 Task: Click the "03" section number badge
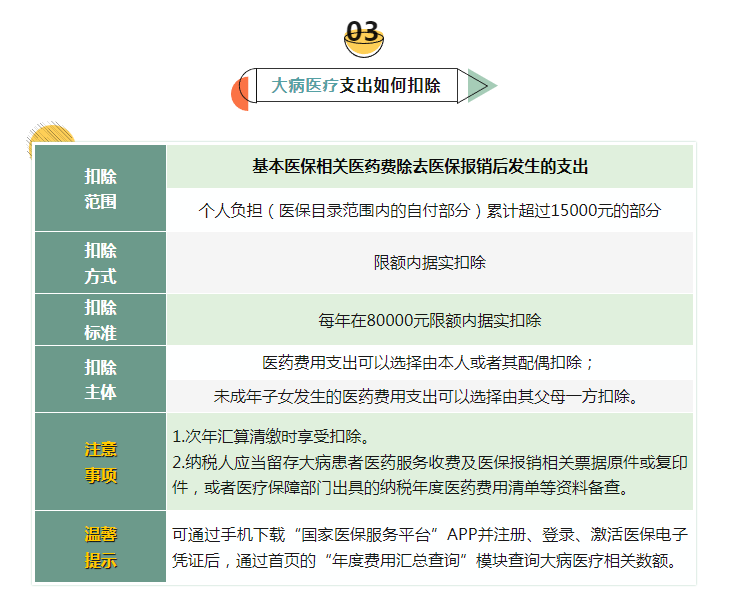coord(364,38)
